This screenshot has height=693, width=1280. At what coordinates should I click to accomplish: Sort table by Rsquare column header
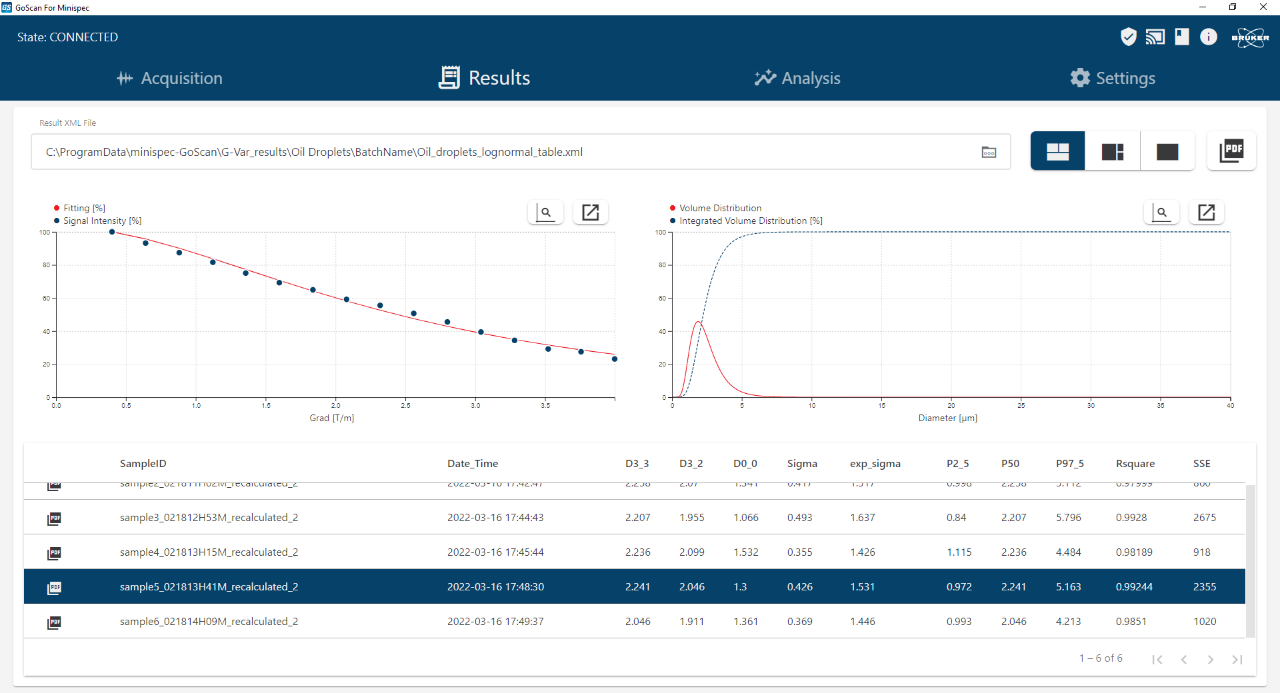[1135, 463]
